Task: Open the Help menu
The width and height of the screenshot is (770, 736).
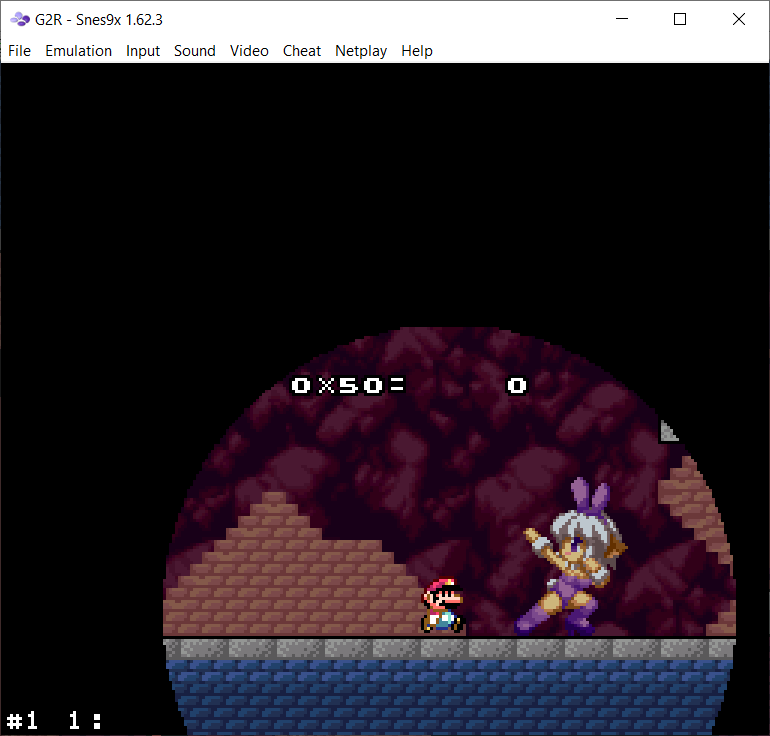Action: [x=417, y=51]
